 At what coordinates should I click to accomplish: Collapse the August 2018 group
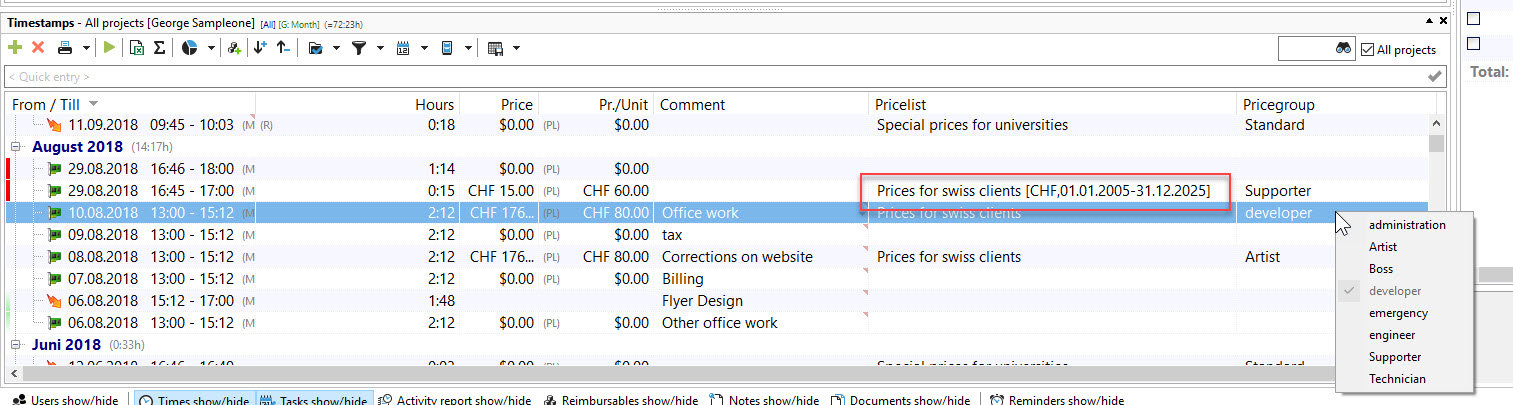click(x=18, y=147)
